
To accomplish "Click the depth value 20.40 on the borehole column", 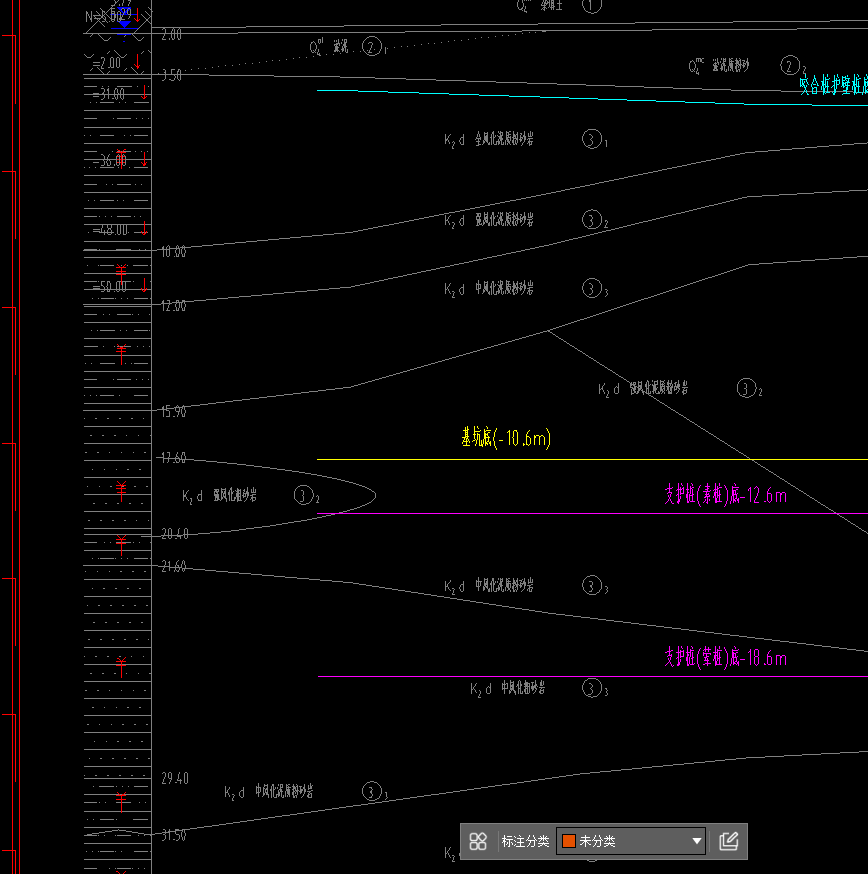I will coord(174,535).
